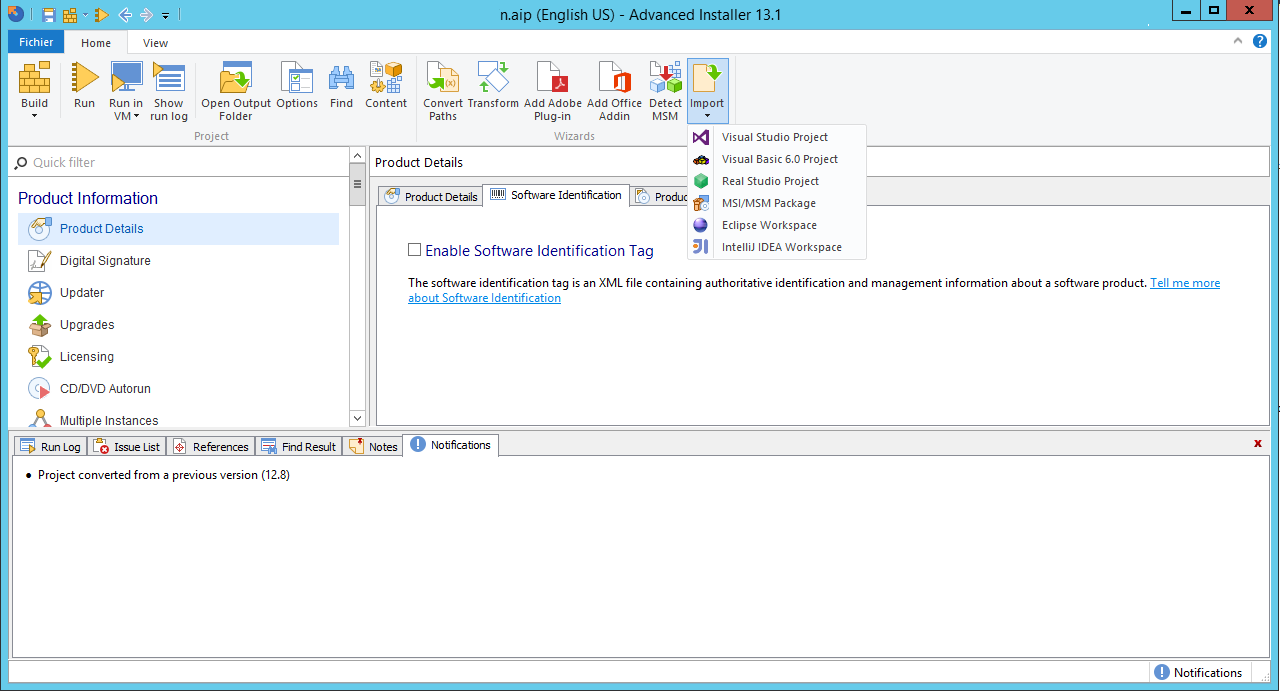Select MSI/MSM Package import option
This screenshot has width=1280, height=691.
point(768,203)
